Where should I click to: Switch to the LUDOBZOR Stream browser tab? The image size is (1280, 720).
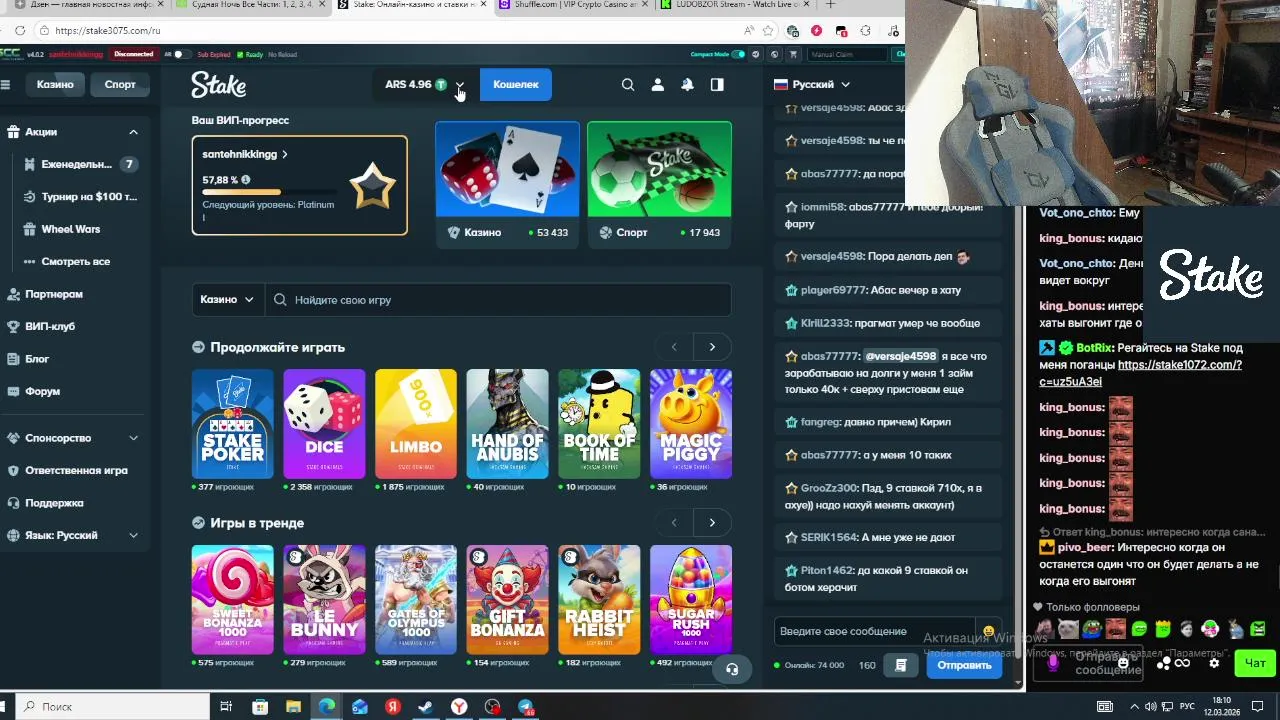[738, 5]
